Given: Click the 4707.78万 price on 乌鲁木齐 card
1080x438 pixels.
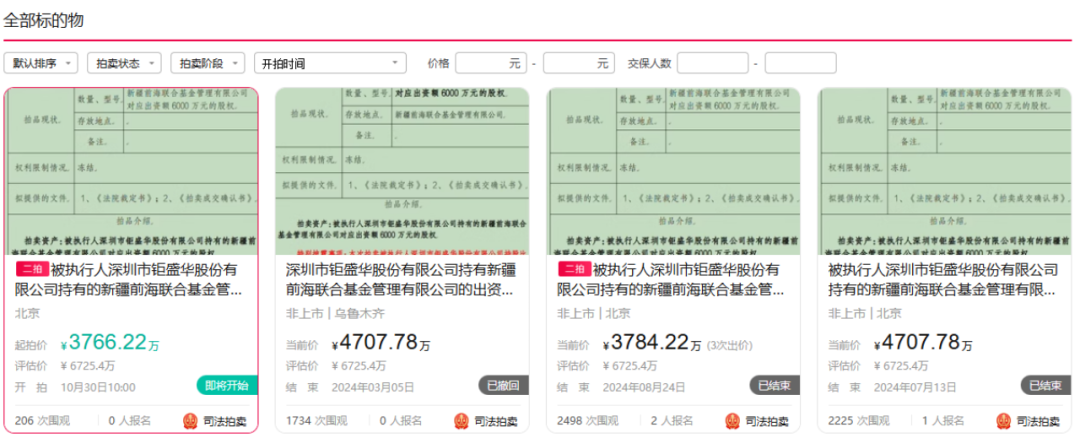Looking at the screenshot, I should (x=381, y=342).
